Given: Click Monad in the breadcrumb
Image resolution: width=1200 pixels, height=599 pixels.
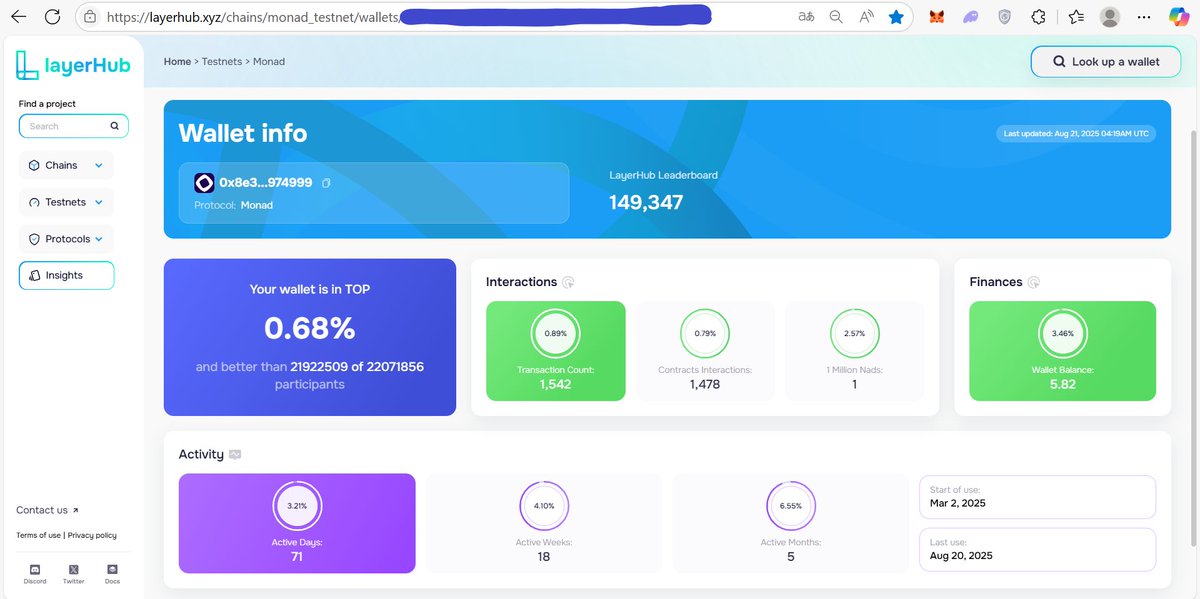Looking at the screenshot, I should [x=270, y=61].
